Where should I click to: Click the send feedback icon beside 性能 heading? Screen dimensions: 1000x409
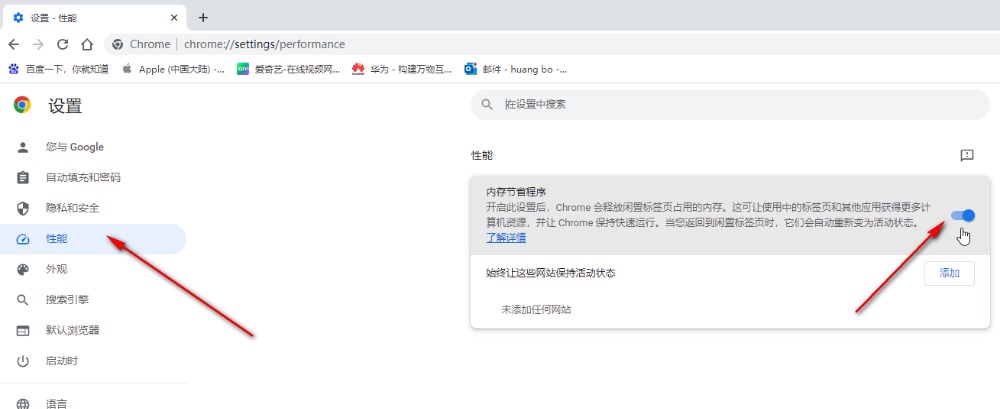tap(966, 156)
